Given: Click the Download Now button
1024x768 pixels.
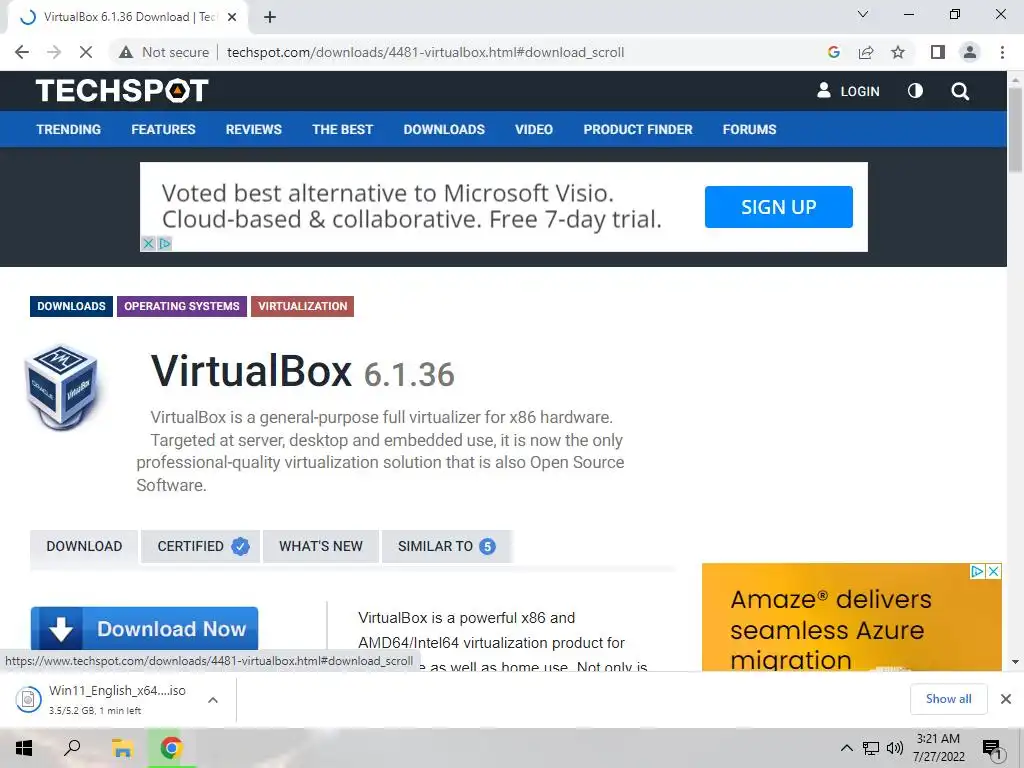Looking at the screenshot, I should coord(144,628).
